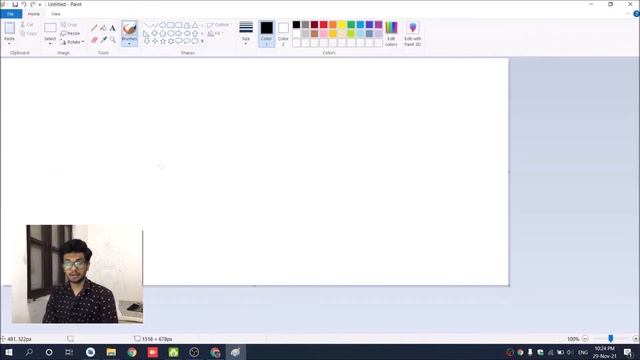This screenshot has height=360, width=640.
Task: Open the Paste dropdown arrow
Action: [x=9, y=44]
